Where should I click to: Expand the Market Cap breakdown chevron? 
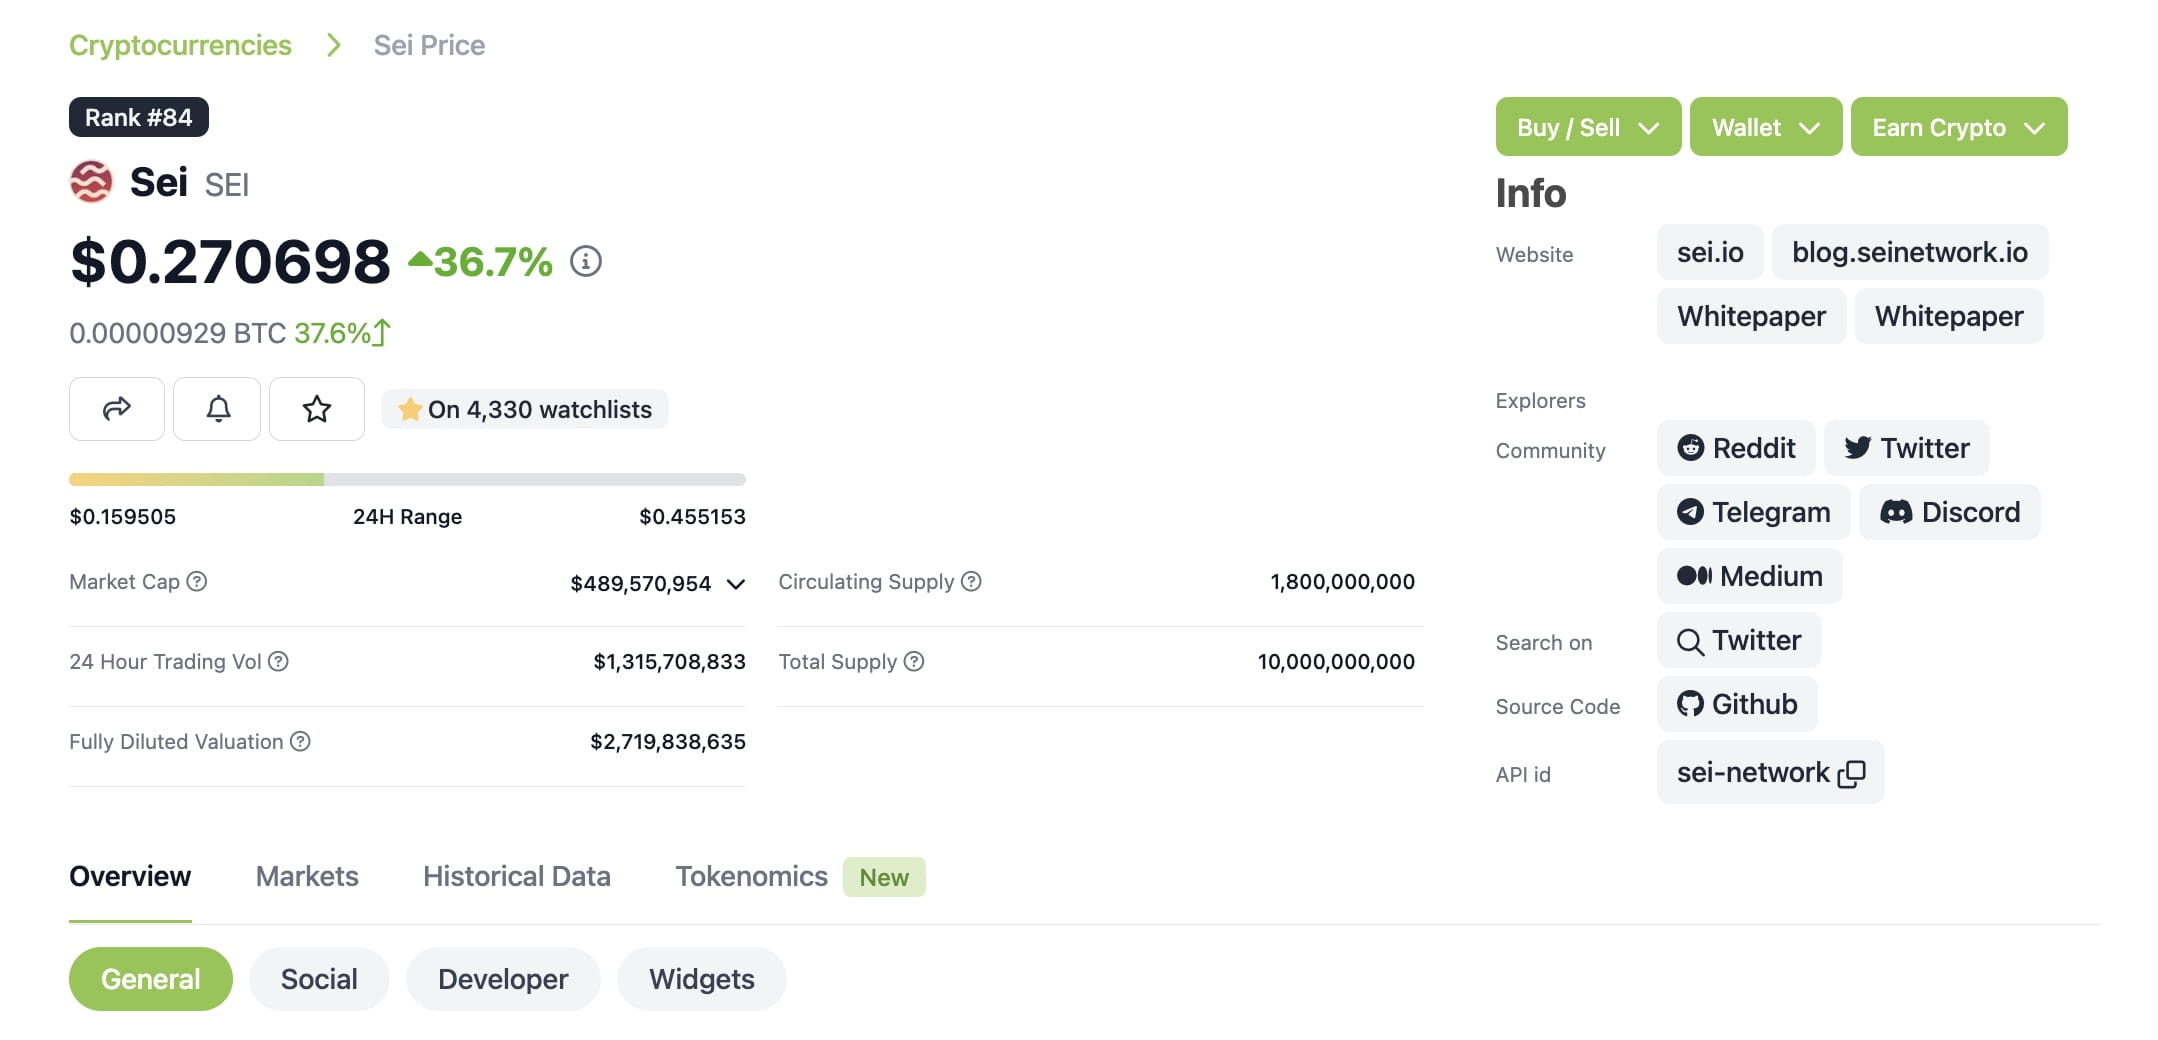coord(737,584)
